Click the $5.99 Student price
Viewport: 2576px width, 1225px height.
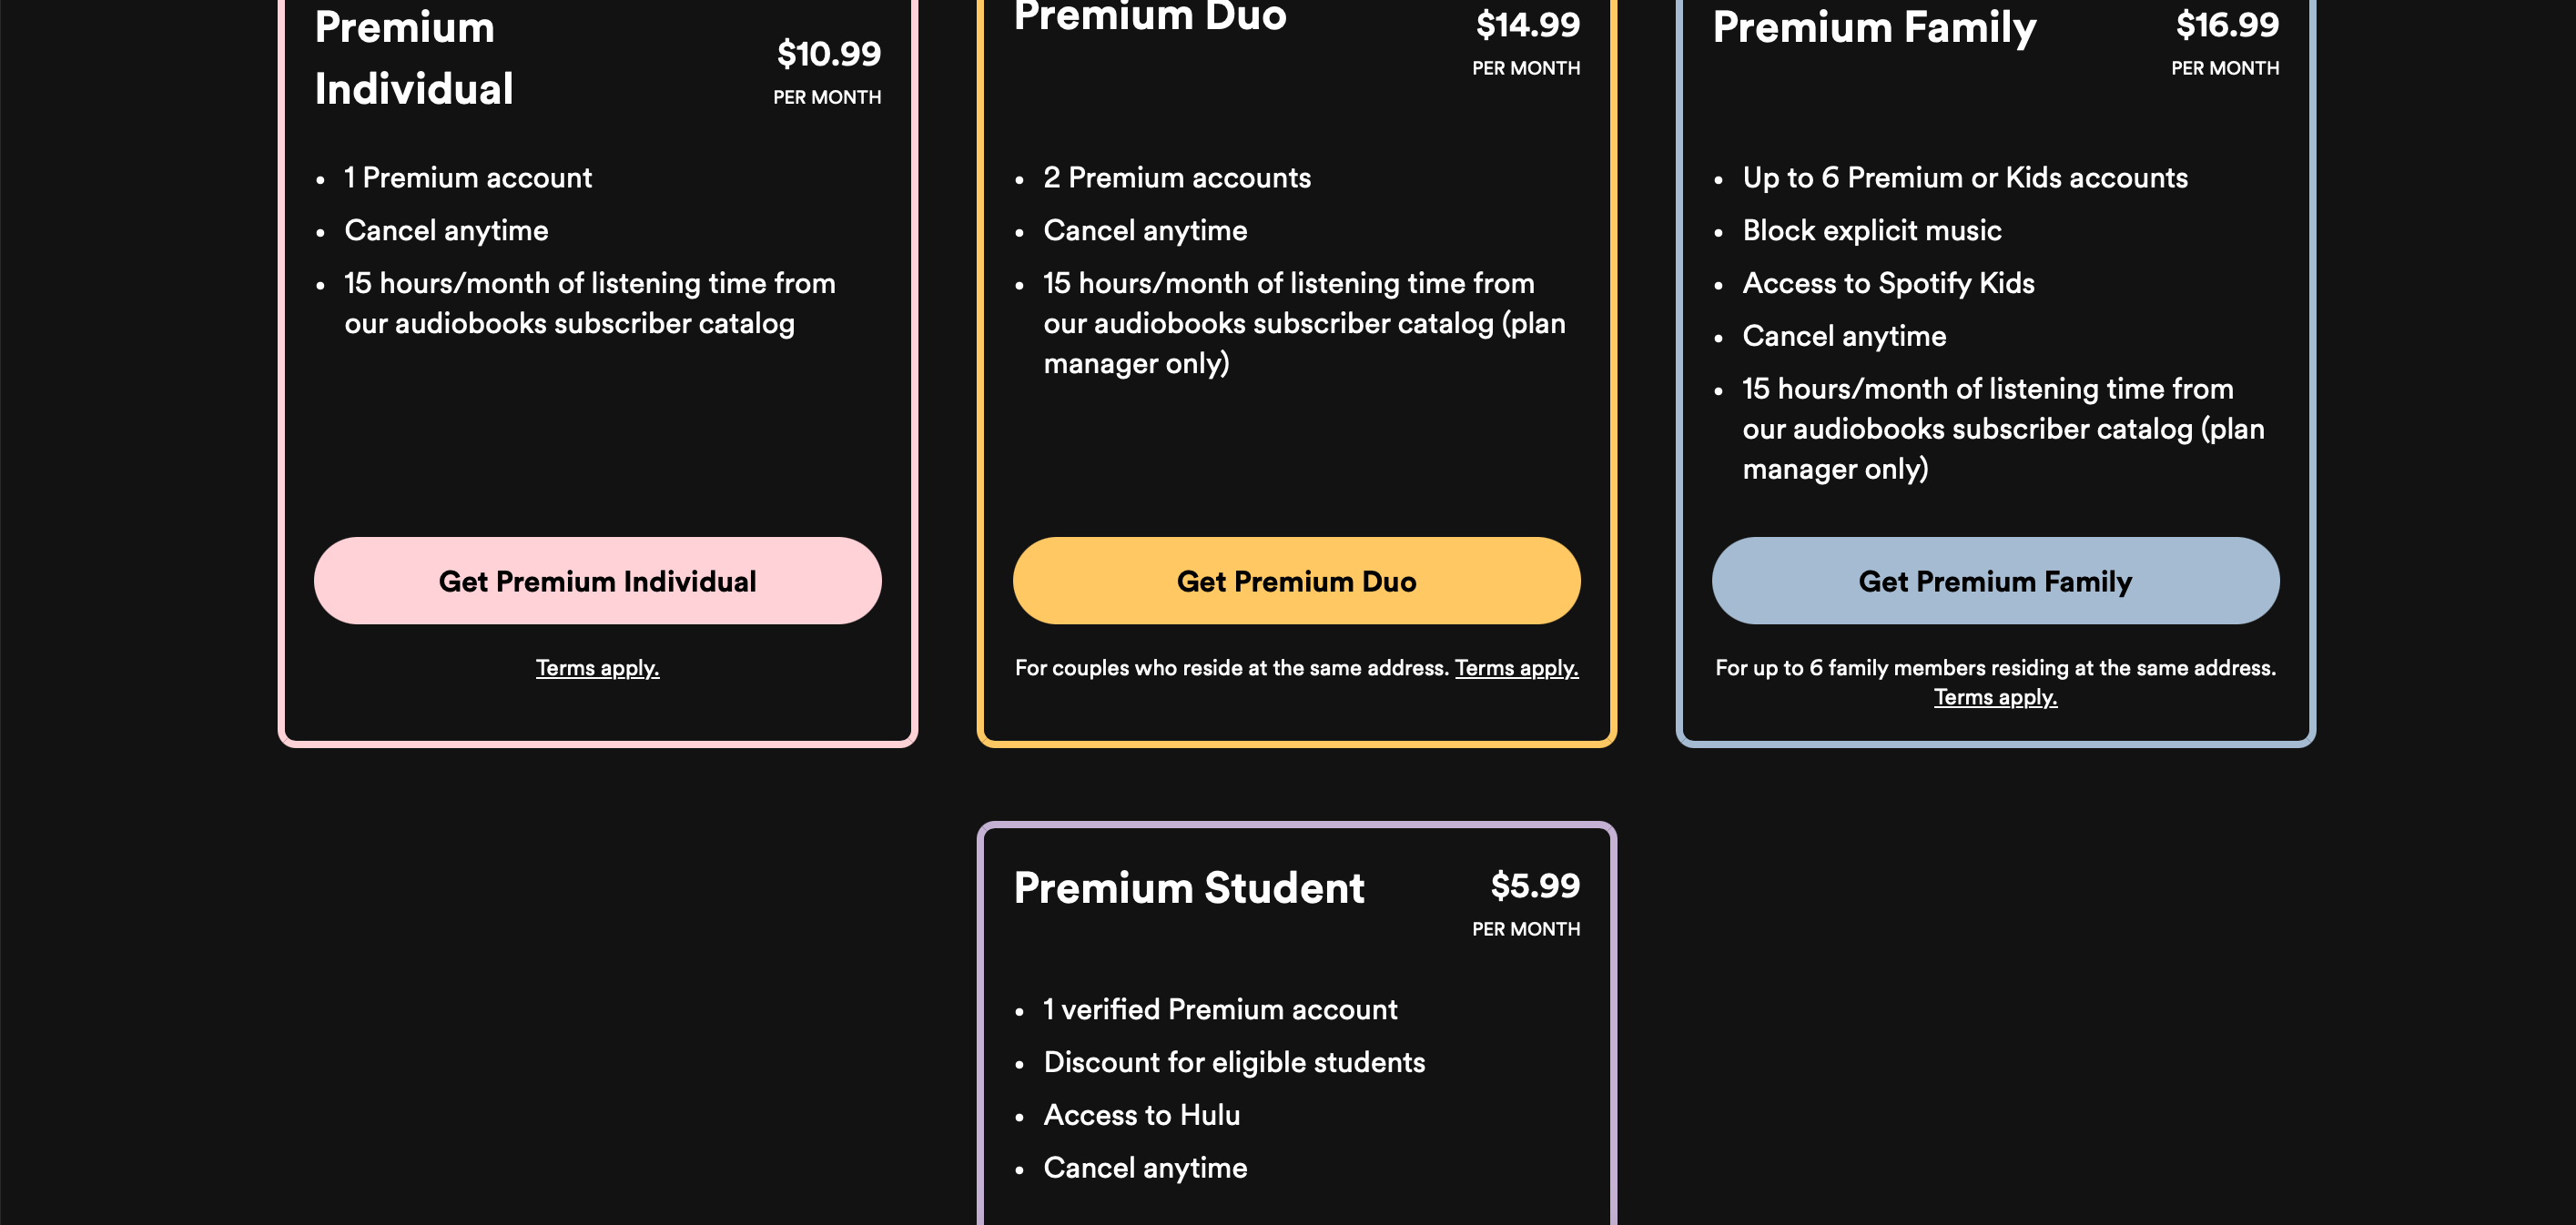pyautogui.click(x=1534, y=886)
